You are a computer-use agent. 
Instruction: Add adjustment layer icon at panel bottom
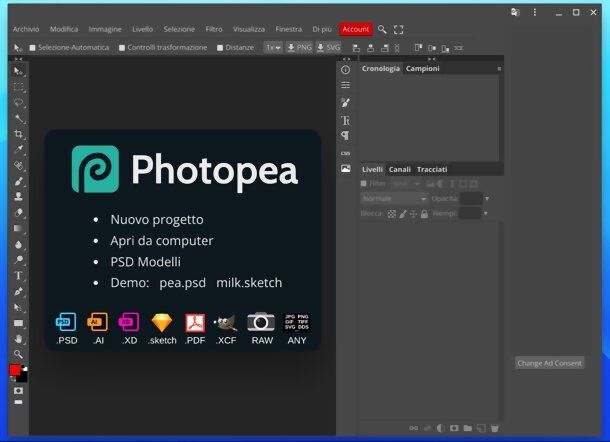point(440,428)
